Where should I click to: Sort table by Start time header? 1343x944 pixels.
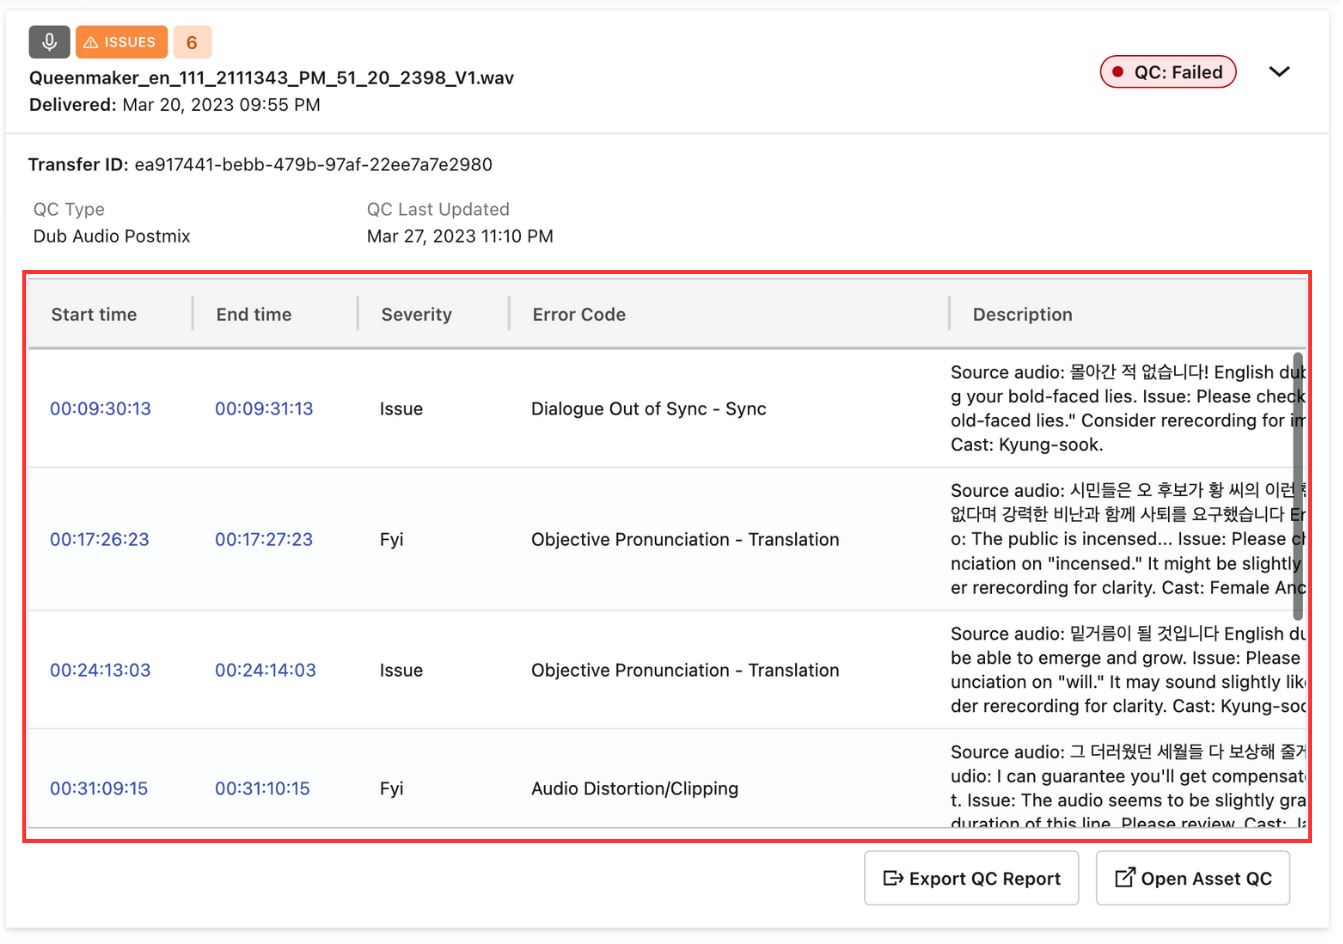pos(94,314)
